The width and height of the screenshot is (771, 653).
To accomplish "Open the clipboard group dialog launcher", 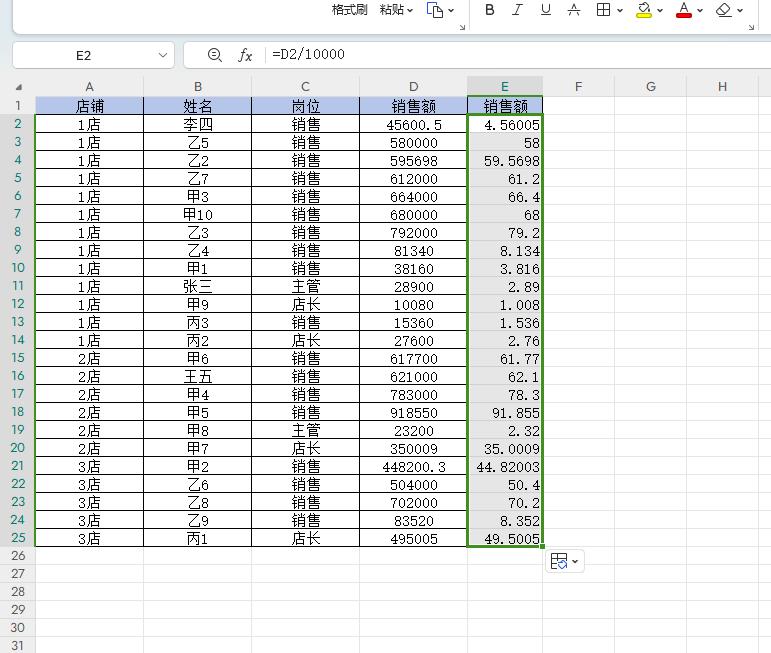I will [x=462, y=28].
